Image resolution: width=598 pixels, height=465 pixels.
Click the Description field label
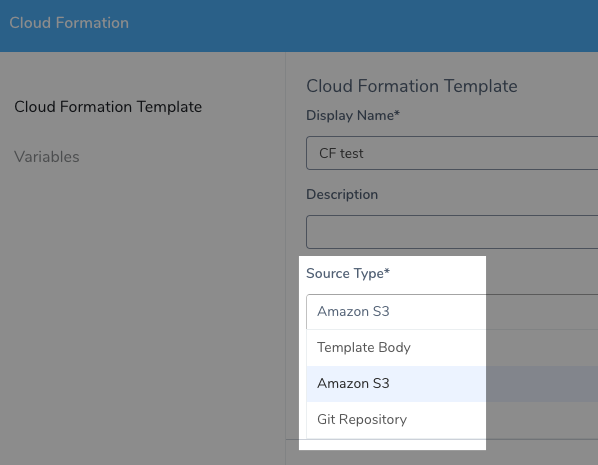pos(342,195)
